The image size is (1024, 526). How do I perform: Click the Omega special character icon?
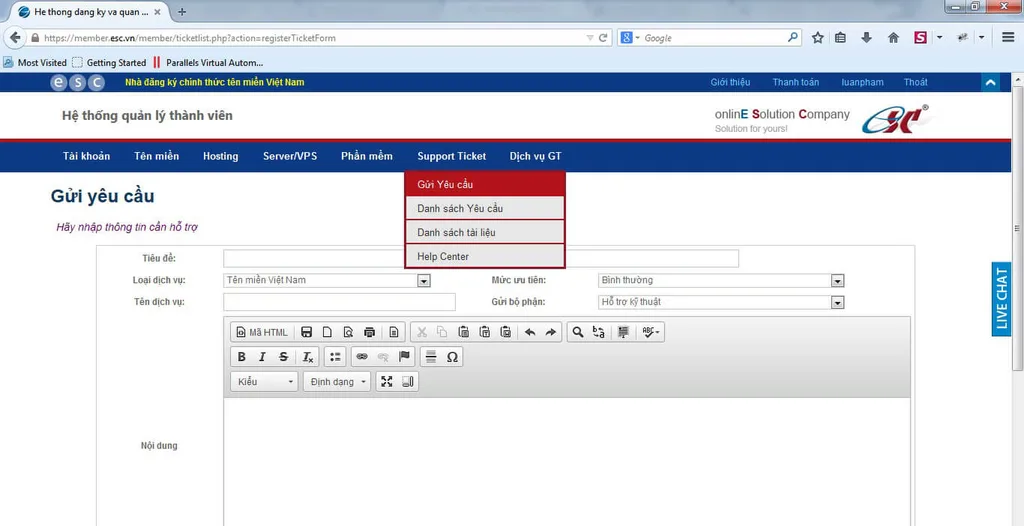coord(451,357)
